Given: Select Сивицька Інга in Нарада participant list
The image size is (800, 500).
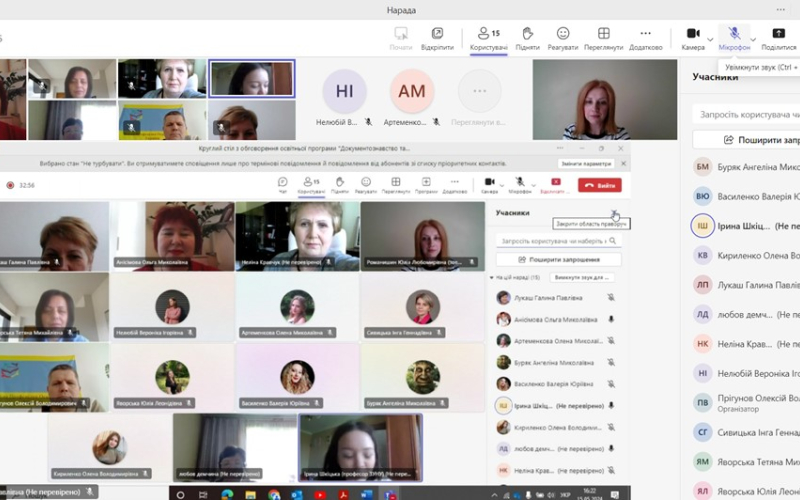Looking at the screenshot, I should (x=746, y=433).
